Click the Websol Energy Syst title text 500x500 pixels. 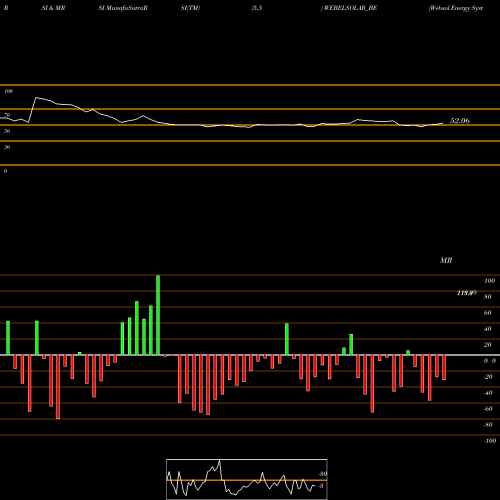click(456, 8)
